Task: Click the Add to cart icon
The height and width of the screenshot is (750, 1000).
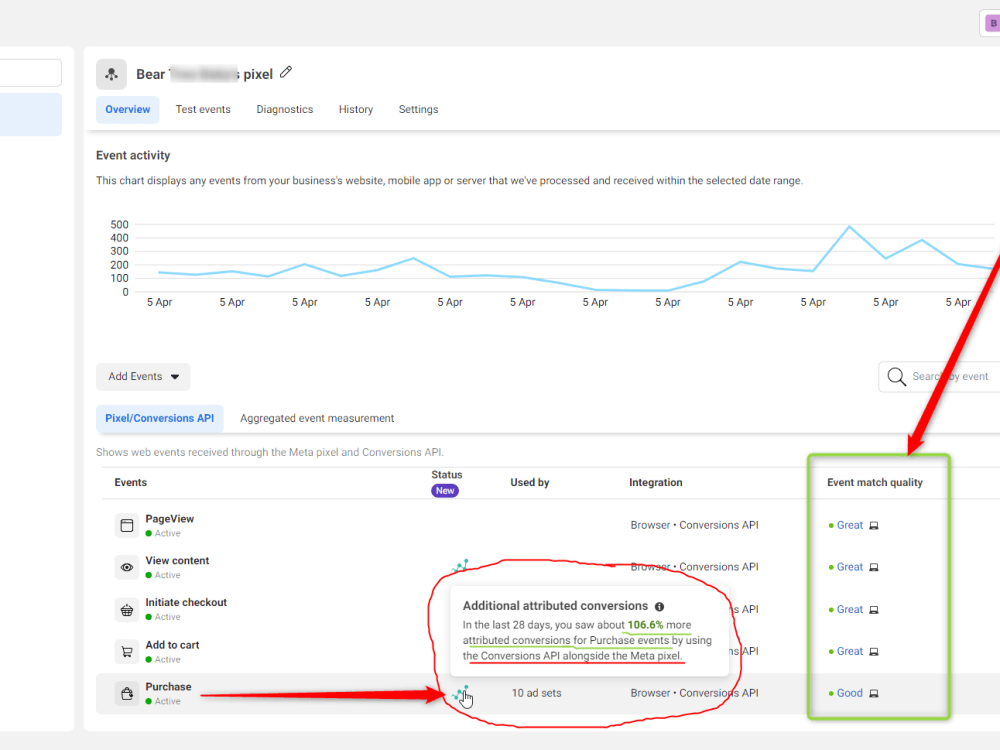Action: [x=127, y=652]
